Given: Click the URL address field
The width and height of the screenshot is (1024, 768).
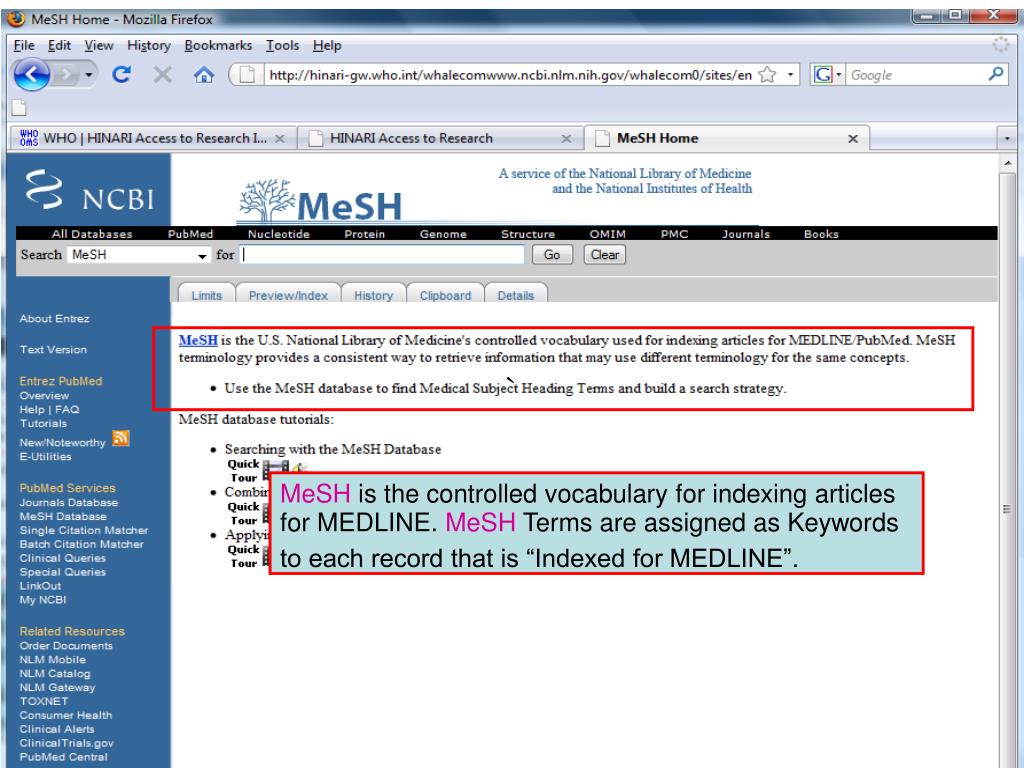Looking at the screenshot, I should [x=509, y=75].
